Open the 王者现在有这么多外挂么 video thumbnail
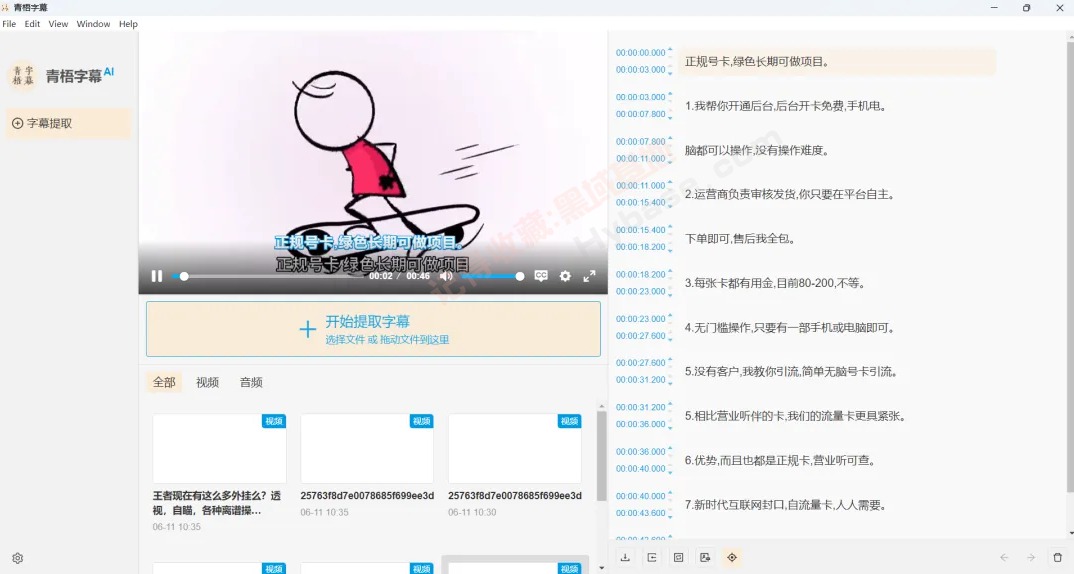Screen dimensions: 1074x574 pyautogui.click(x=219, y=449)
